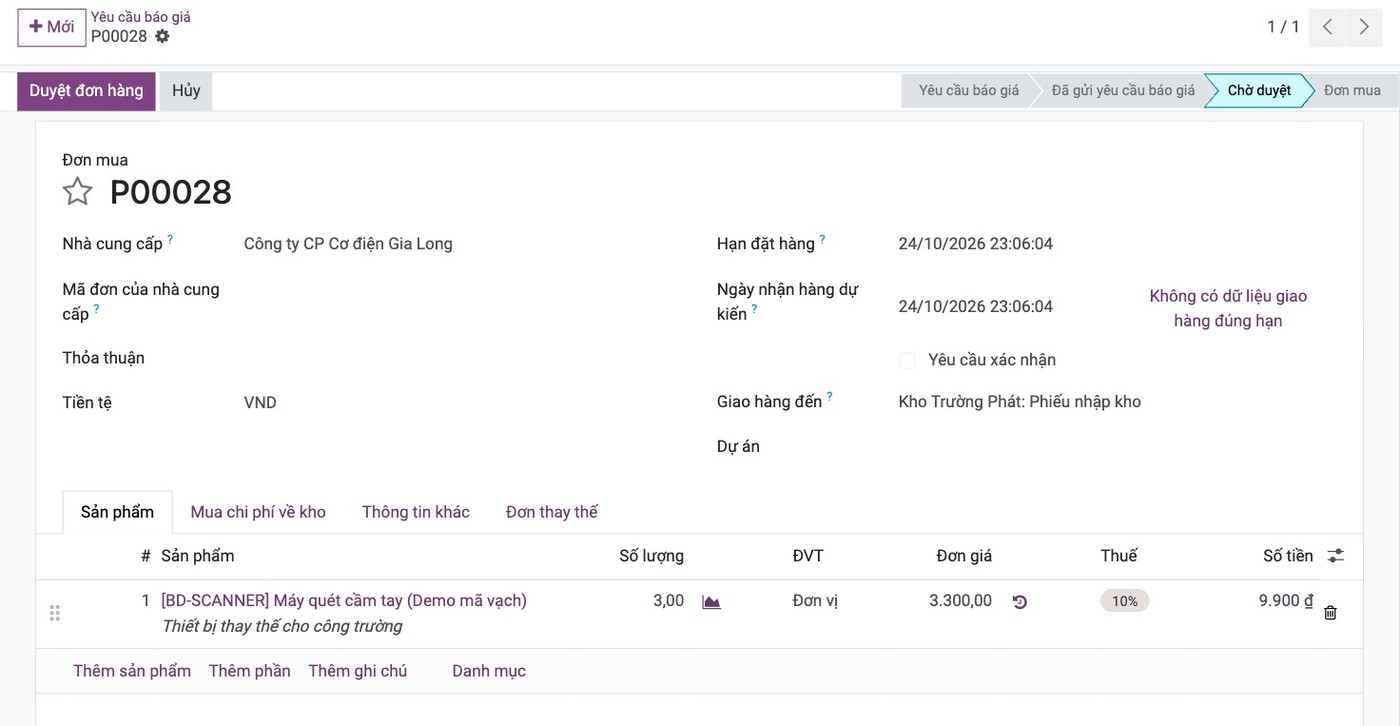Open product BD-SCANNER Máy quét cầm tay
Viewport: 1400px width, 726px height.
pyautogui.click(x=344, y=601)
